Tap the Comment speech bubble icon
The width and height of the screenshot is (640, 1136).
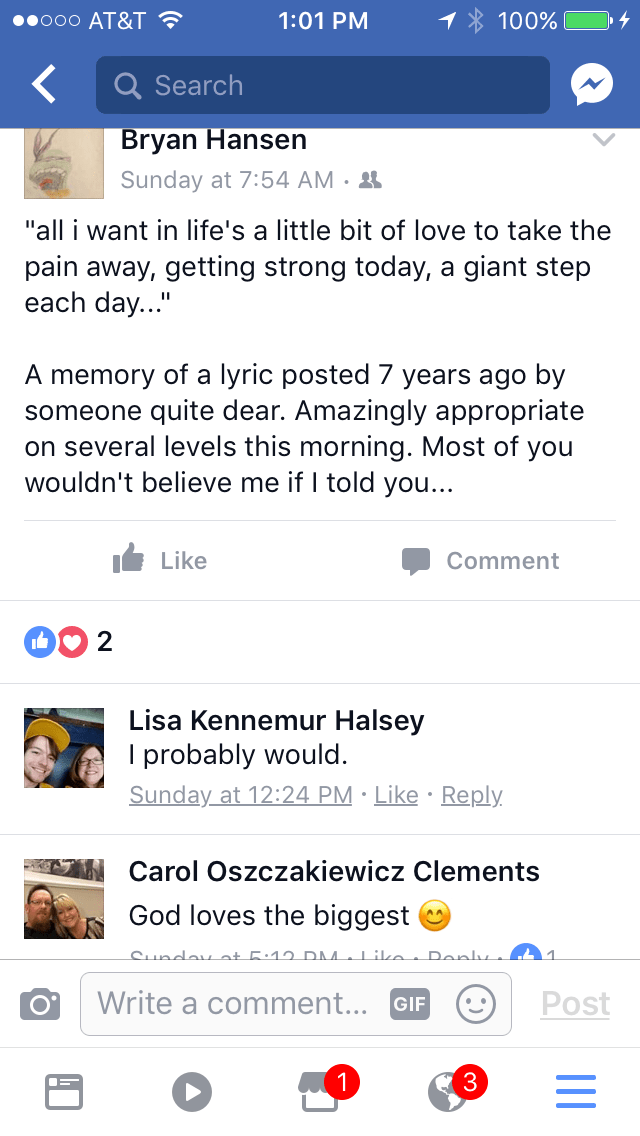pyautogui.click(x=416, y=561)
